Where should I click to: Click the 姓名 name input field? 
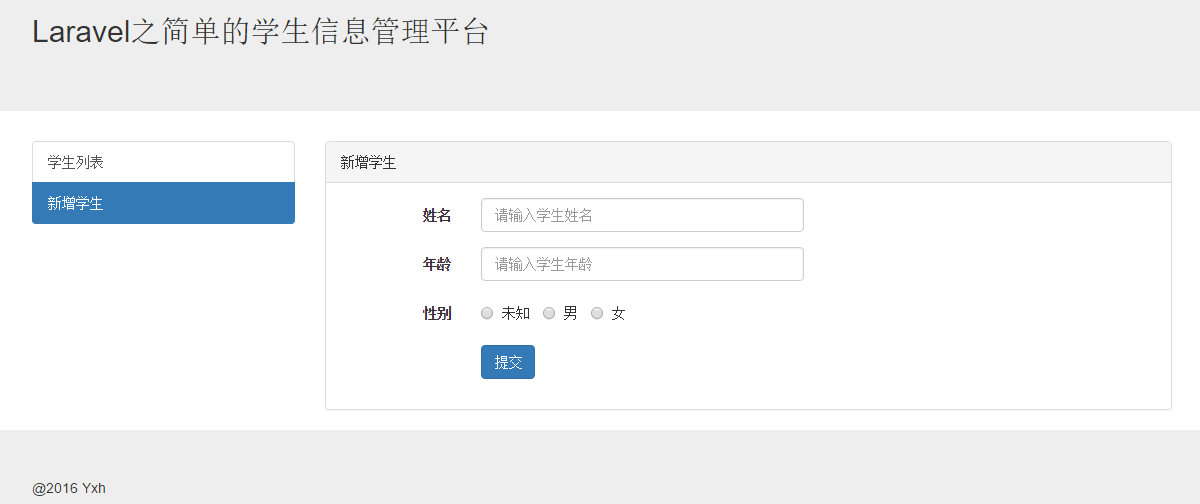(642, 215)
